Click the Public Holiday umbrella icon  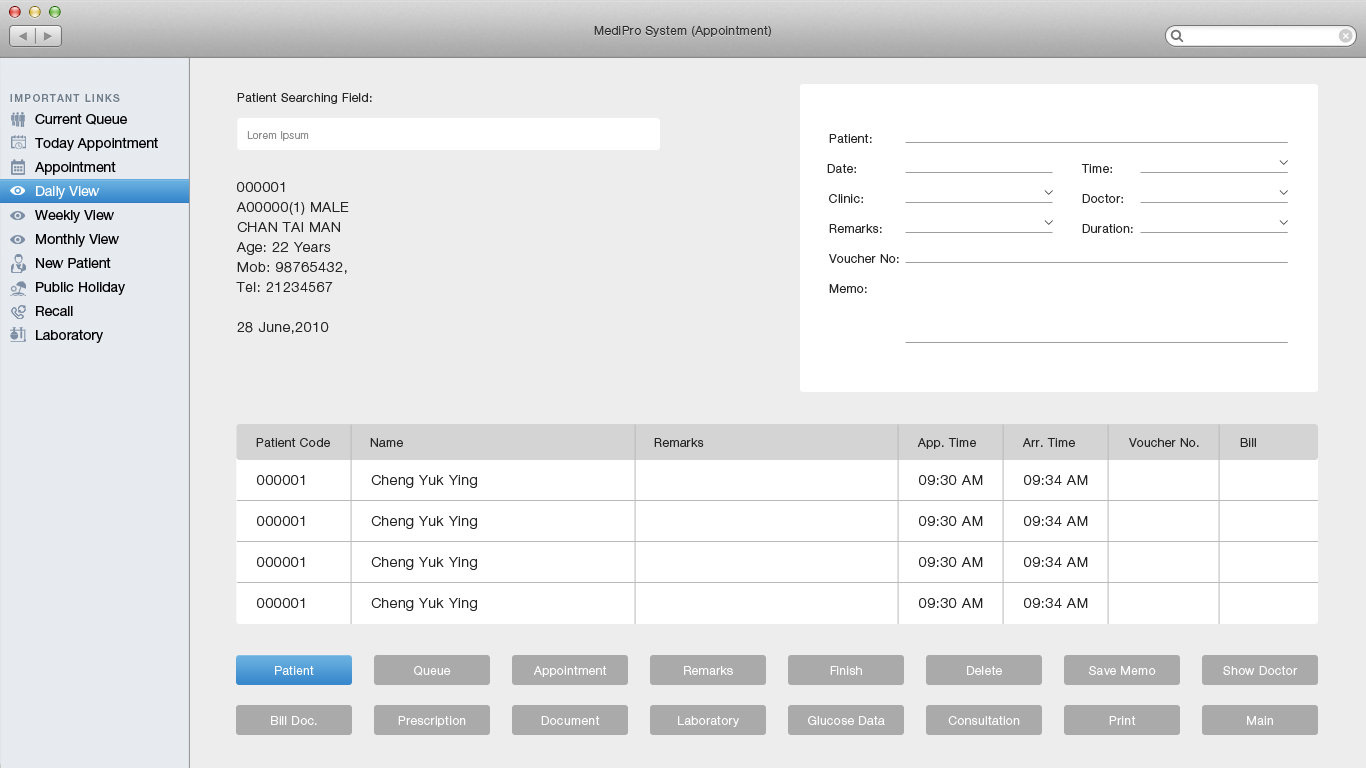click(18, 287)
